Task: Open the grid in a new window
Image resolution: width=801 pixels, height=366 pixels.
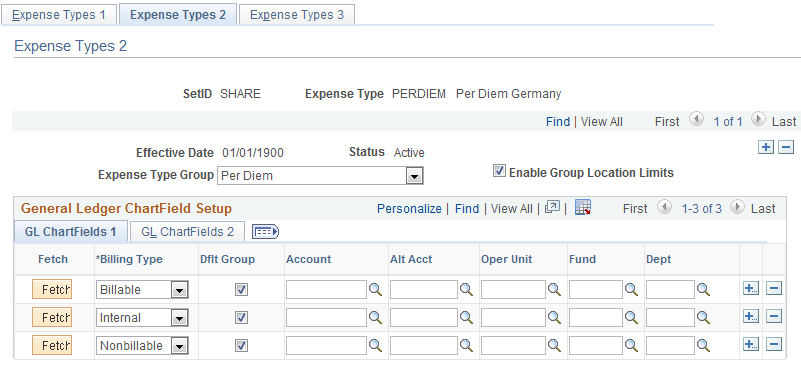Action: point(552,207)
